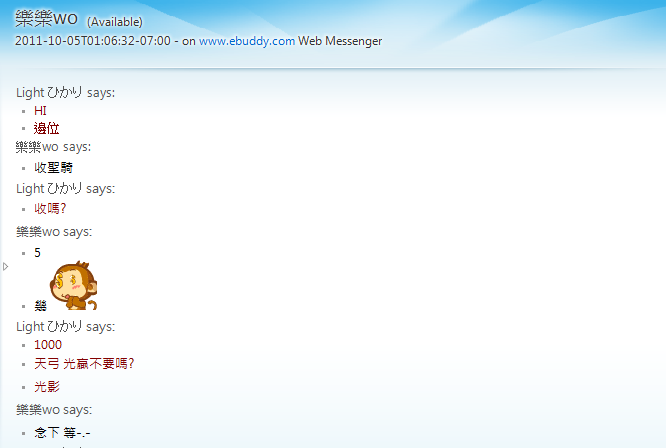This screenshot has height=448, width=666.
Task: Click the (Available) status label
Action: click(x=115, y=22)
